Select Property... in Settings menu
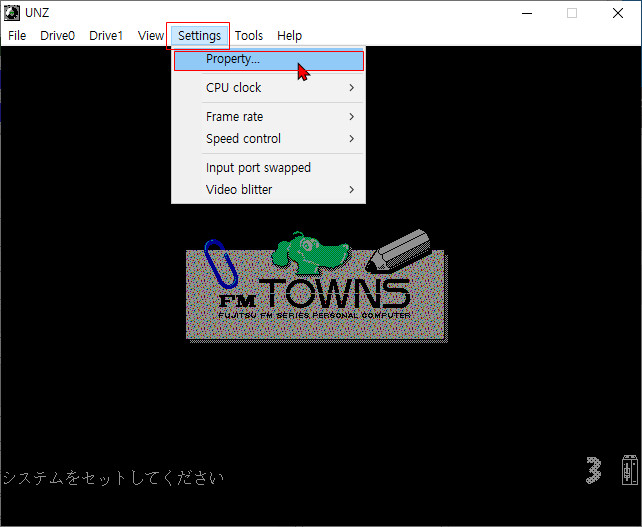Image resolution: width=642 pixels, height=527 pixels. coord(269,60)
